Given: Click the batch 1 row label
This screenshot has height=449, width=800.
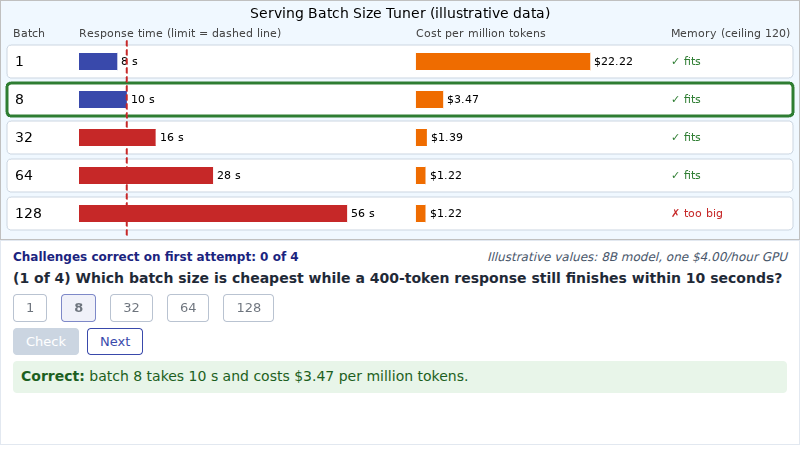Looking at the screenshot, I should [19, 61].
